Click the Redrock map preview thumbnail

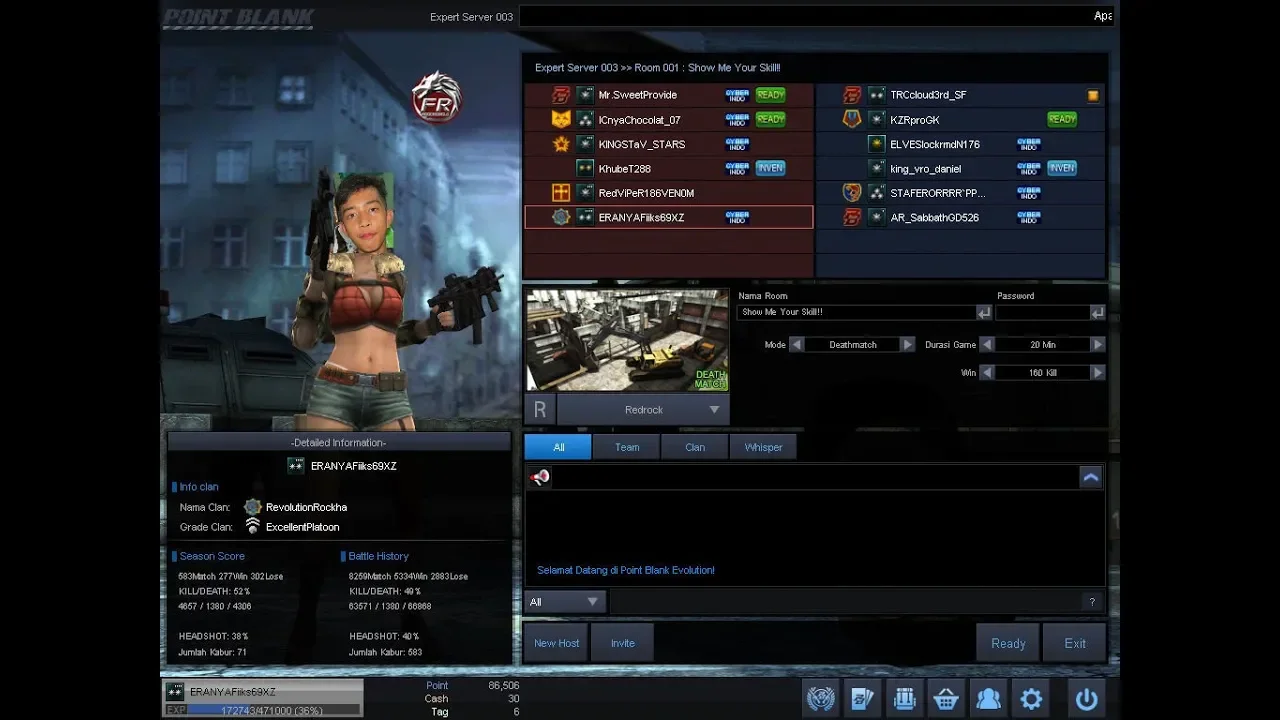(627, 340)
